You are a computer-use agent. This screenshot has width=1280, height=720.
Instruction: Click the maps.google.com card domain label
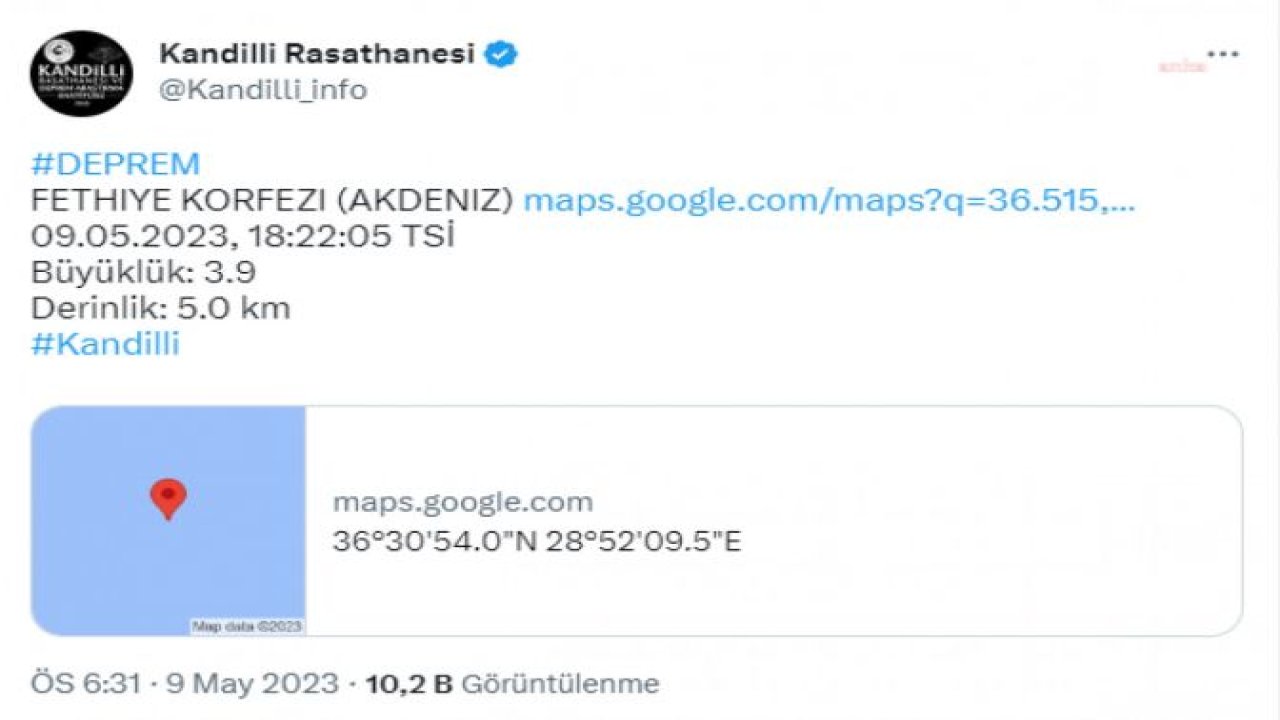click(462, 501)
